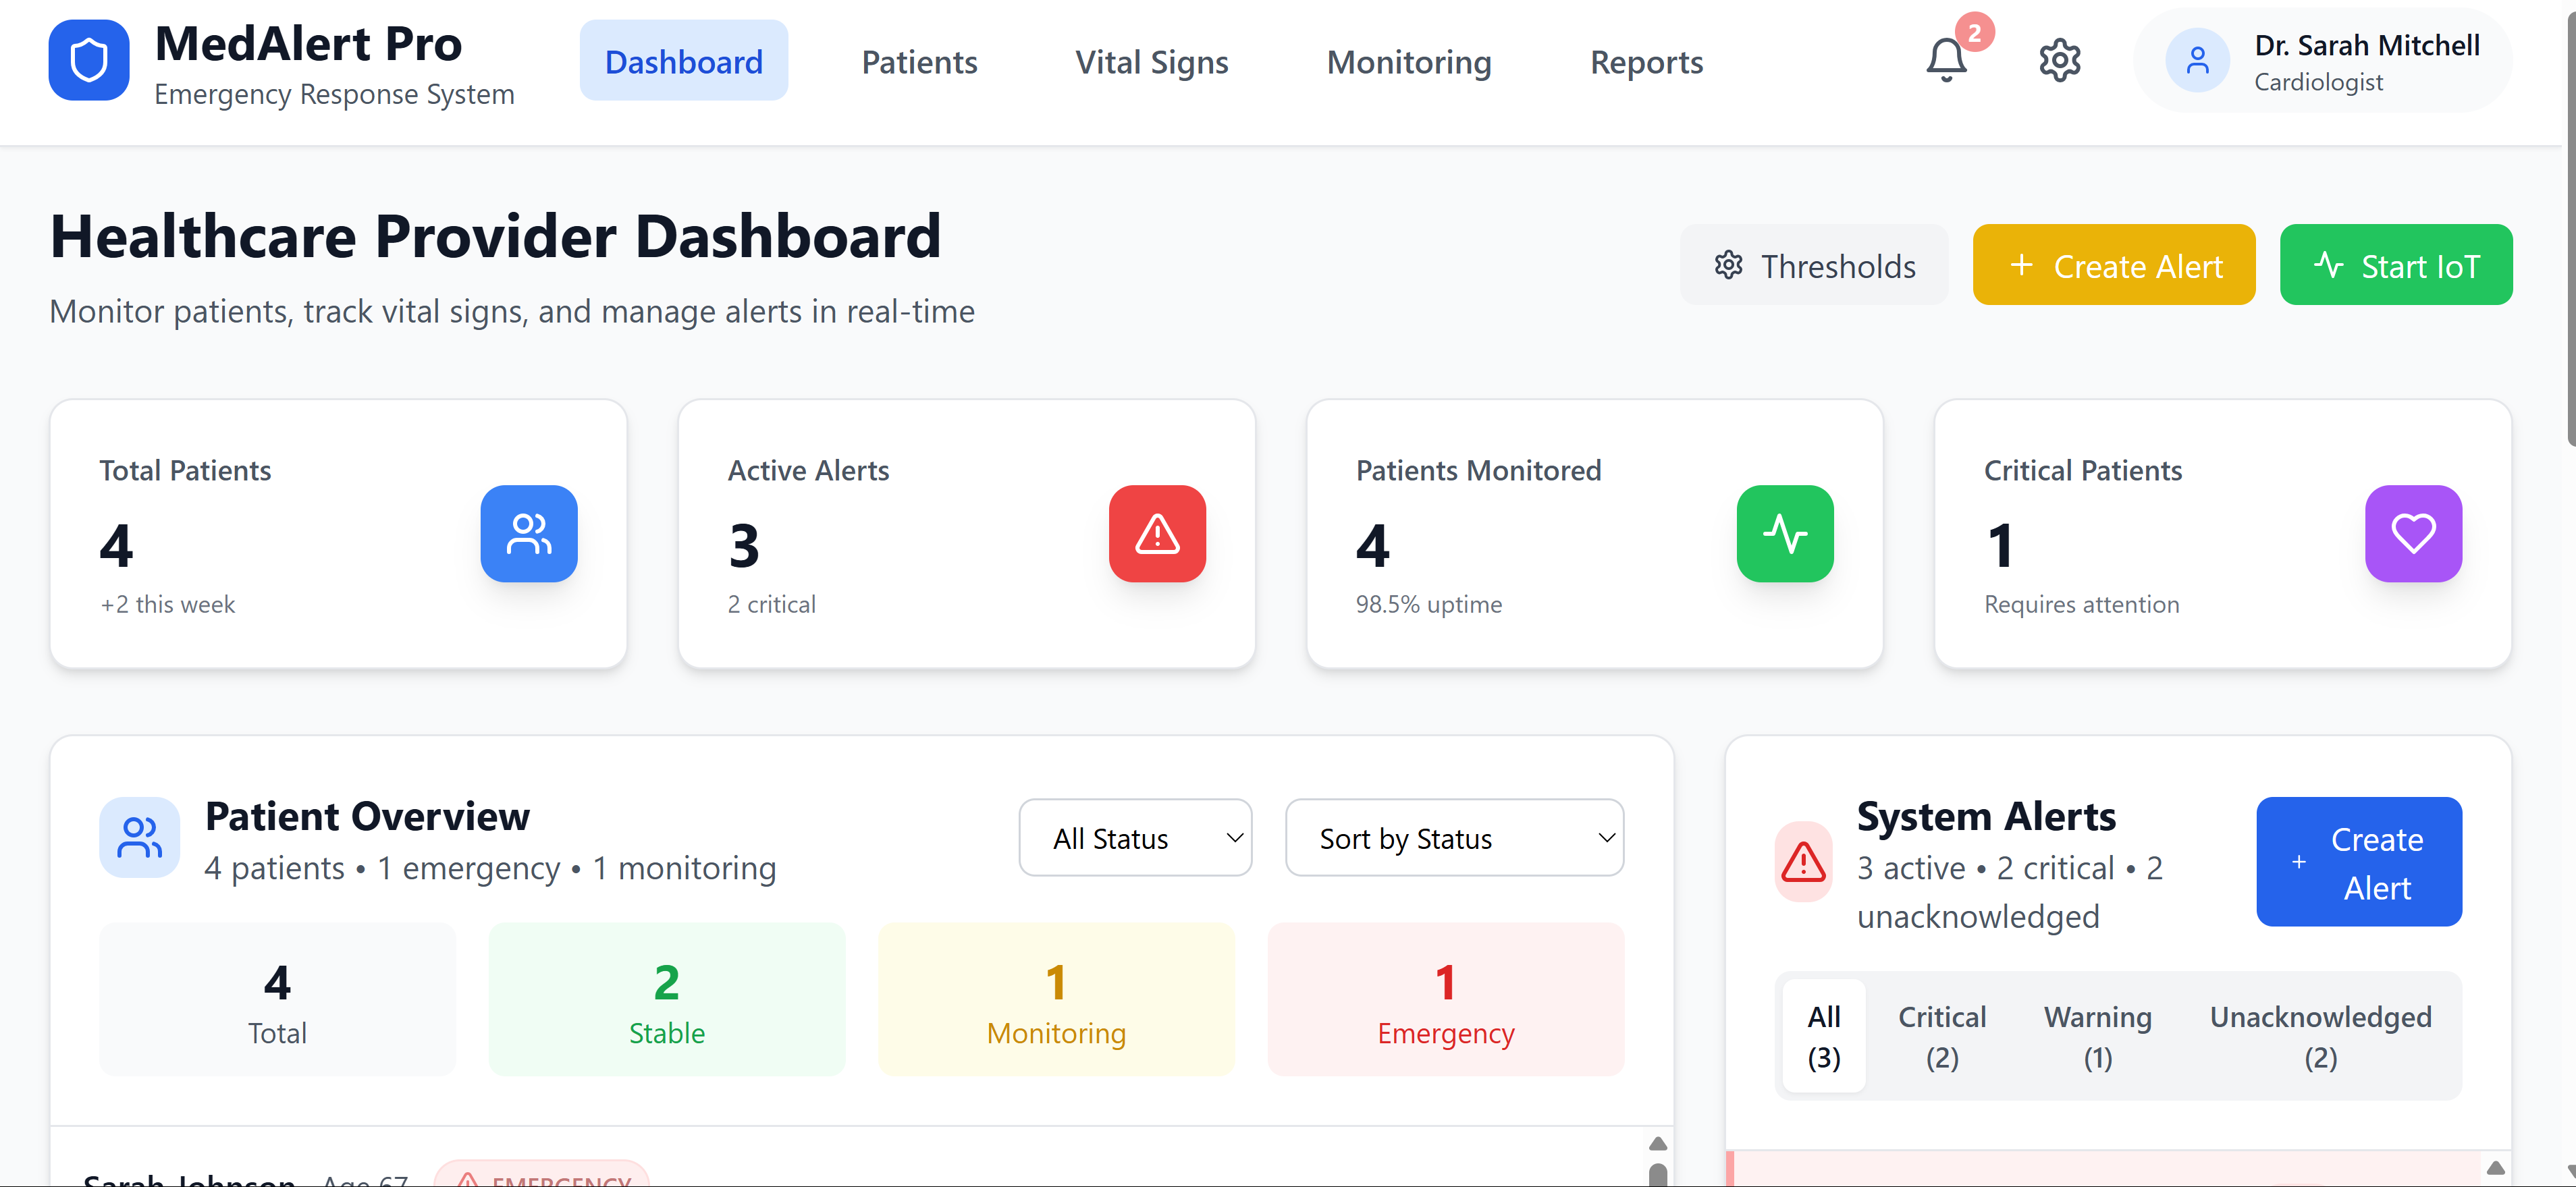
Task: Click the MedAlert Pro shield logo
Action: coord(89,61)
